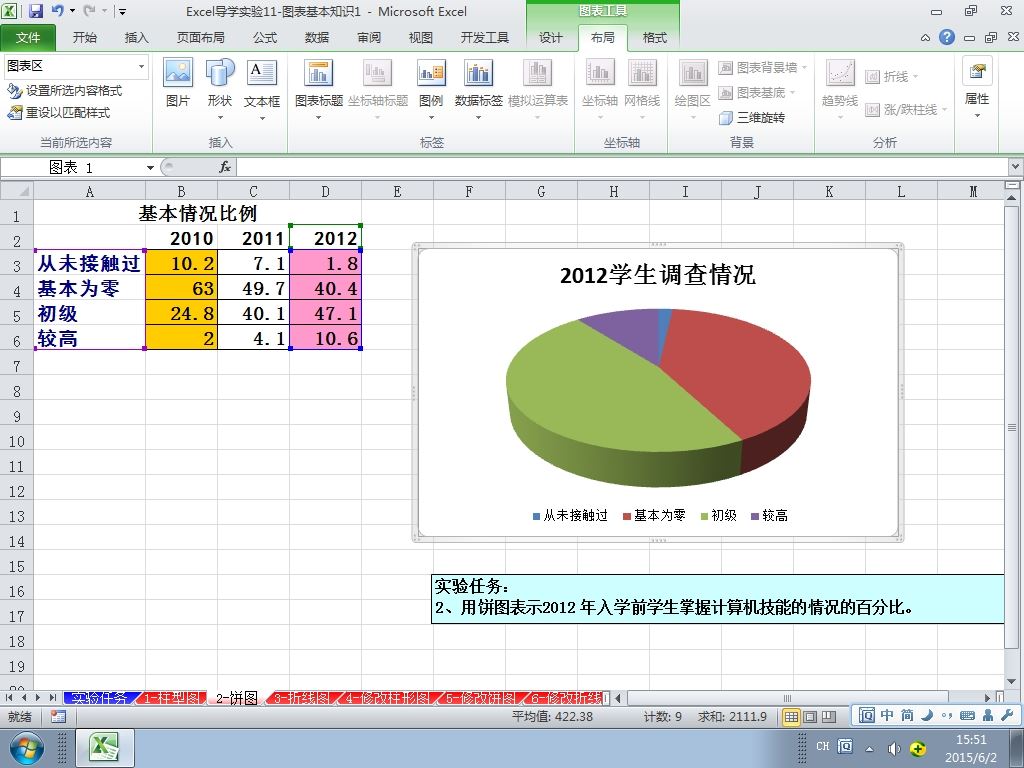This screenshot has width=1024, height=768.
Task: Open the 数据标签 data labels menu
Action: coord(479,89)
